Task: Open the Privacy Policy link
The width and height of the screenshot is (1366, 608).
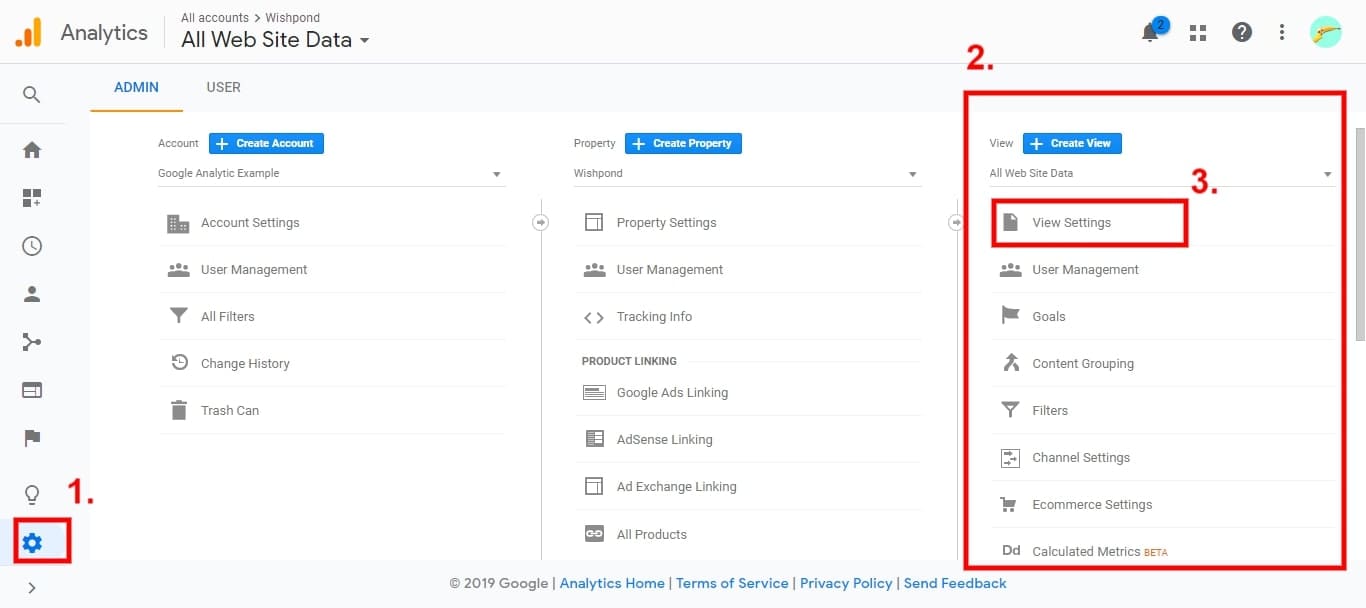Action: (x=846, y=583)
